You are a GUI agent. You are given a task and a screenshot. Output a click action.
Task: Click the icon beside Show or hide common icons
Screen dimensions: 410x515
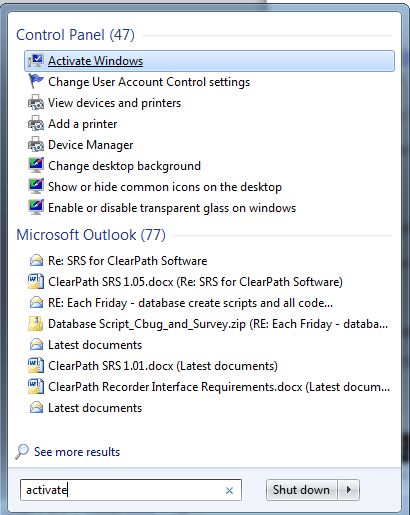36,186
